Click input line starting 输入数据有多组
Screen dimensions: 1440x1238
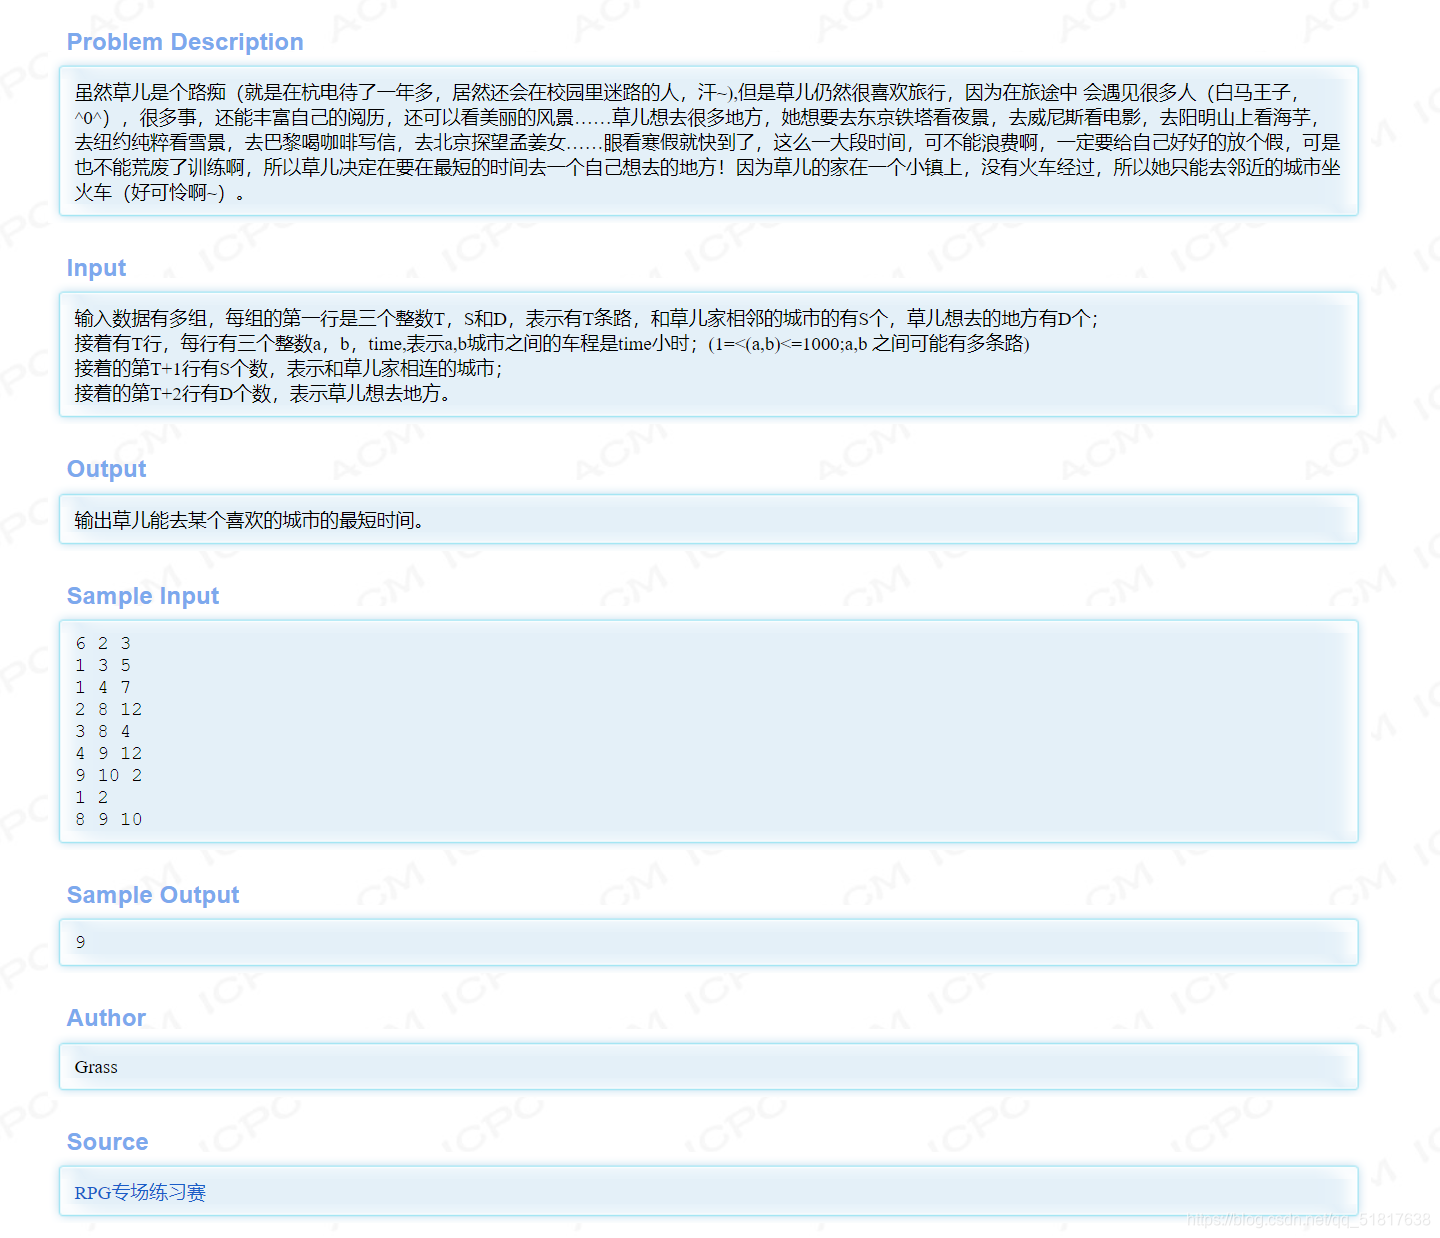587,318
